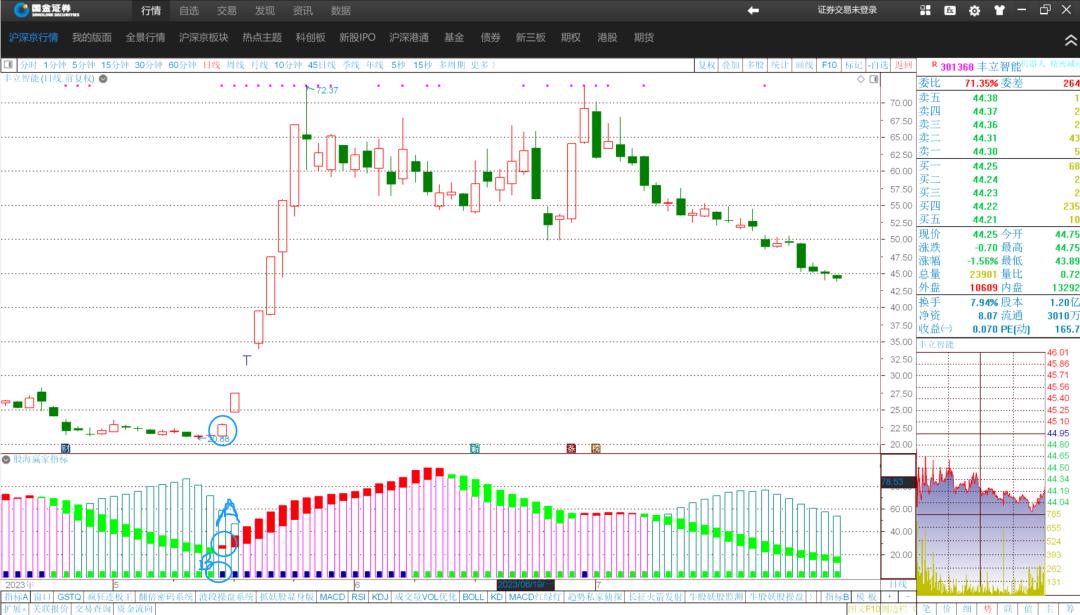Open the grid layout icon
Image resolution: width=1080 pixels, height=615 pixels.
tap(925, 10)
